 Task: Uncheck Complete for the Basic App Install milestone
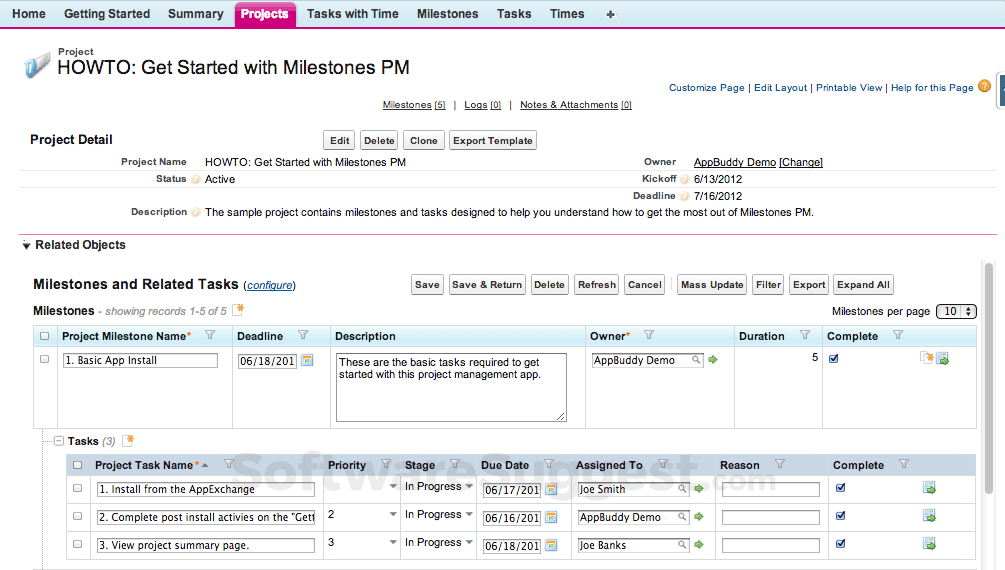(834, 359)
